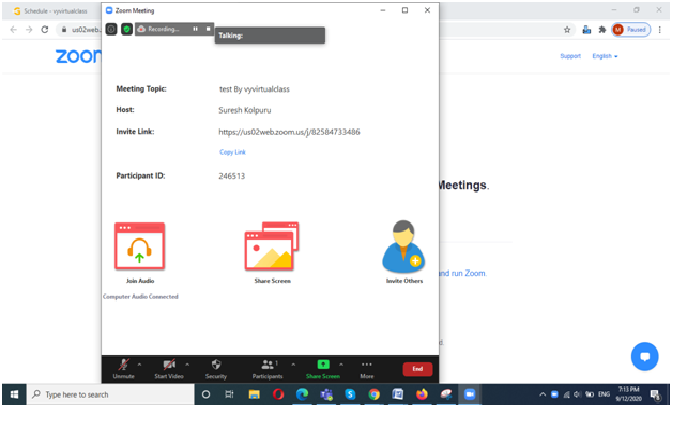Expand share options arrow beside Share Screen
This screenshot has height=426, width=675.
pyautogui.click(x=341, y=364)
